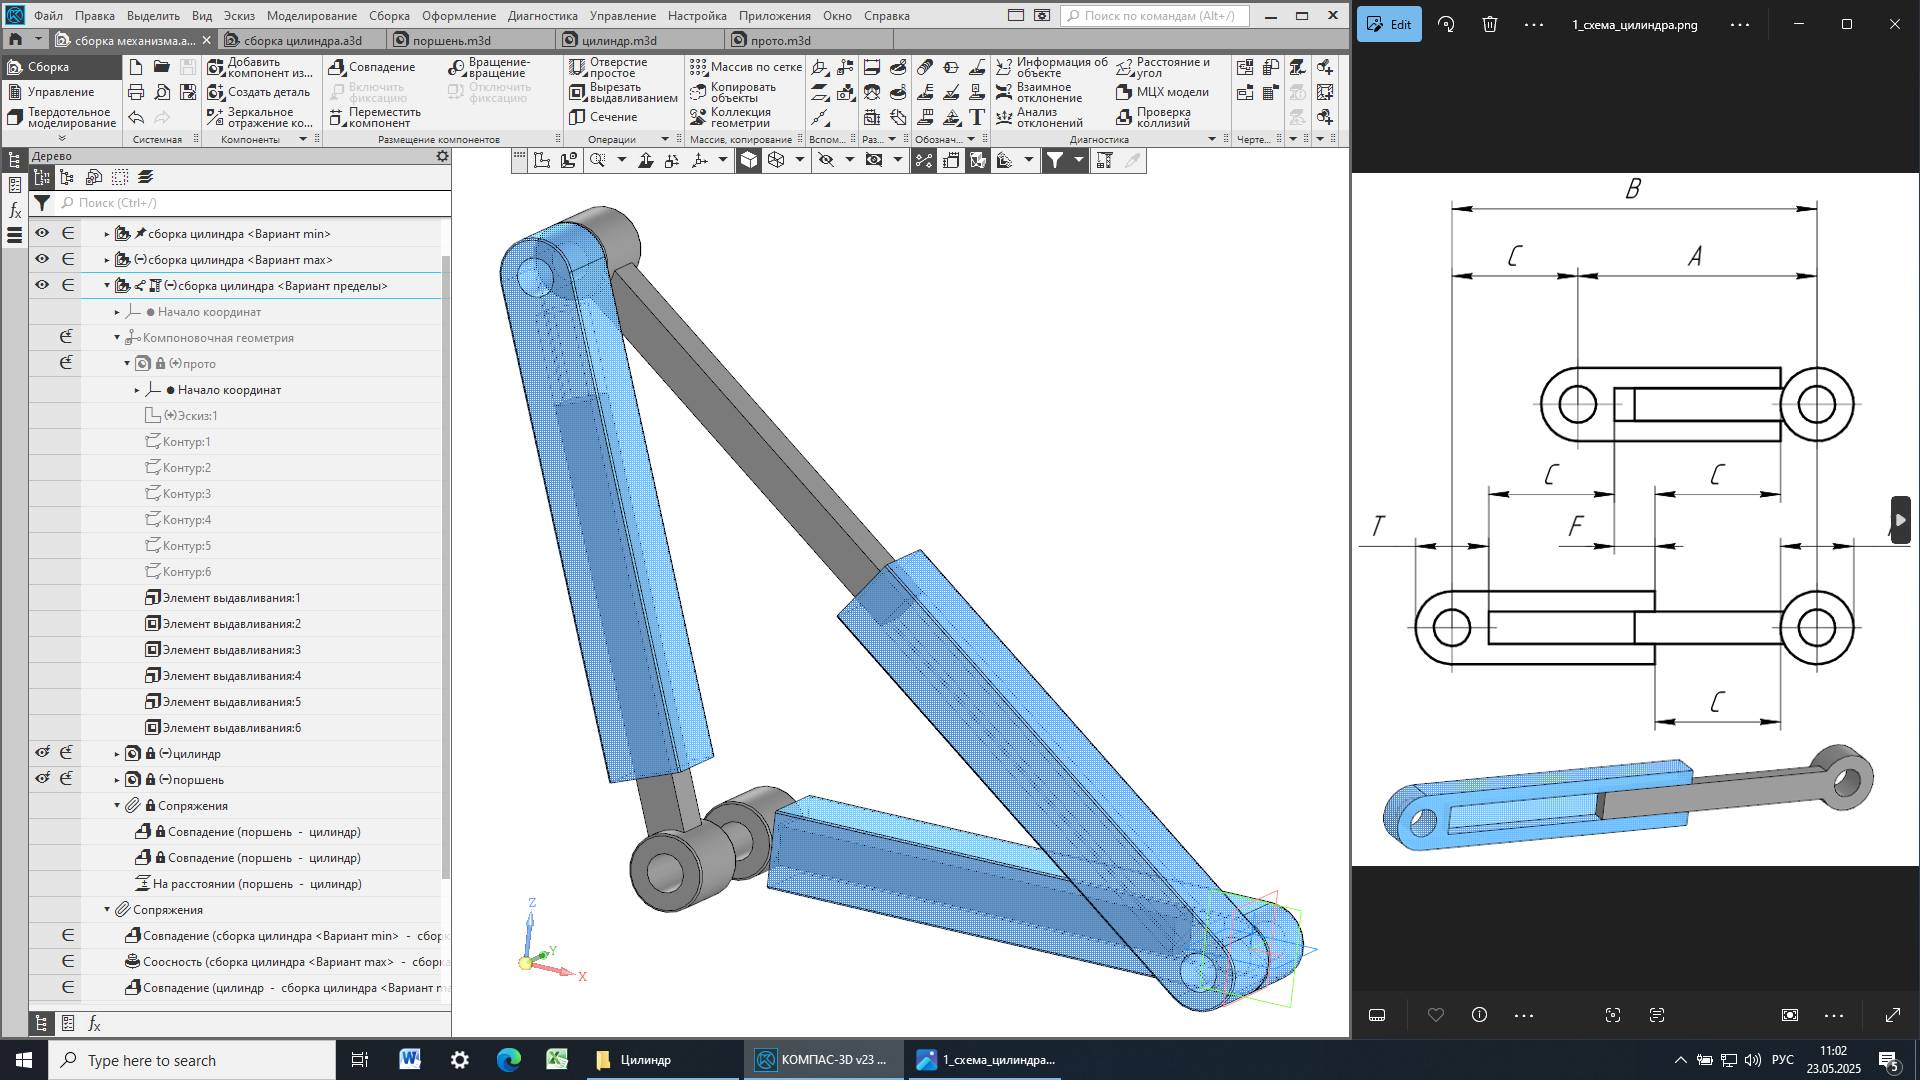
Task: Expand the поршень tree node
Action: pyautogui.click(x=117, y=780)
